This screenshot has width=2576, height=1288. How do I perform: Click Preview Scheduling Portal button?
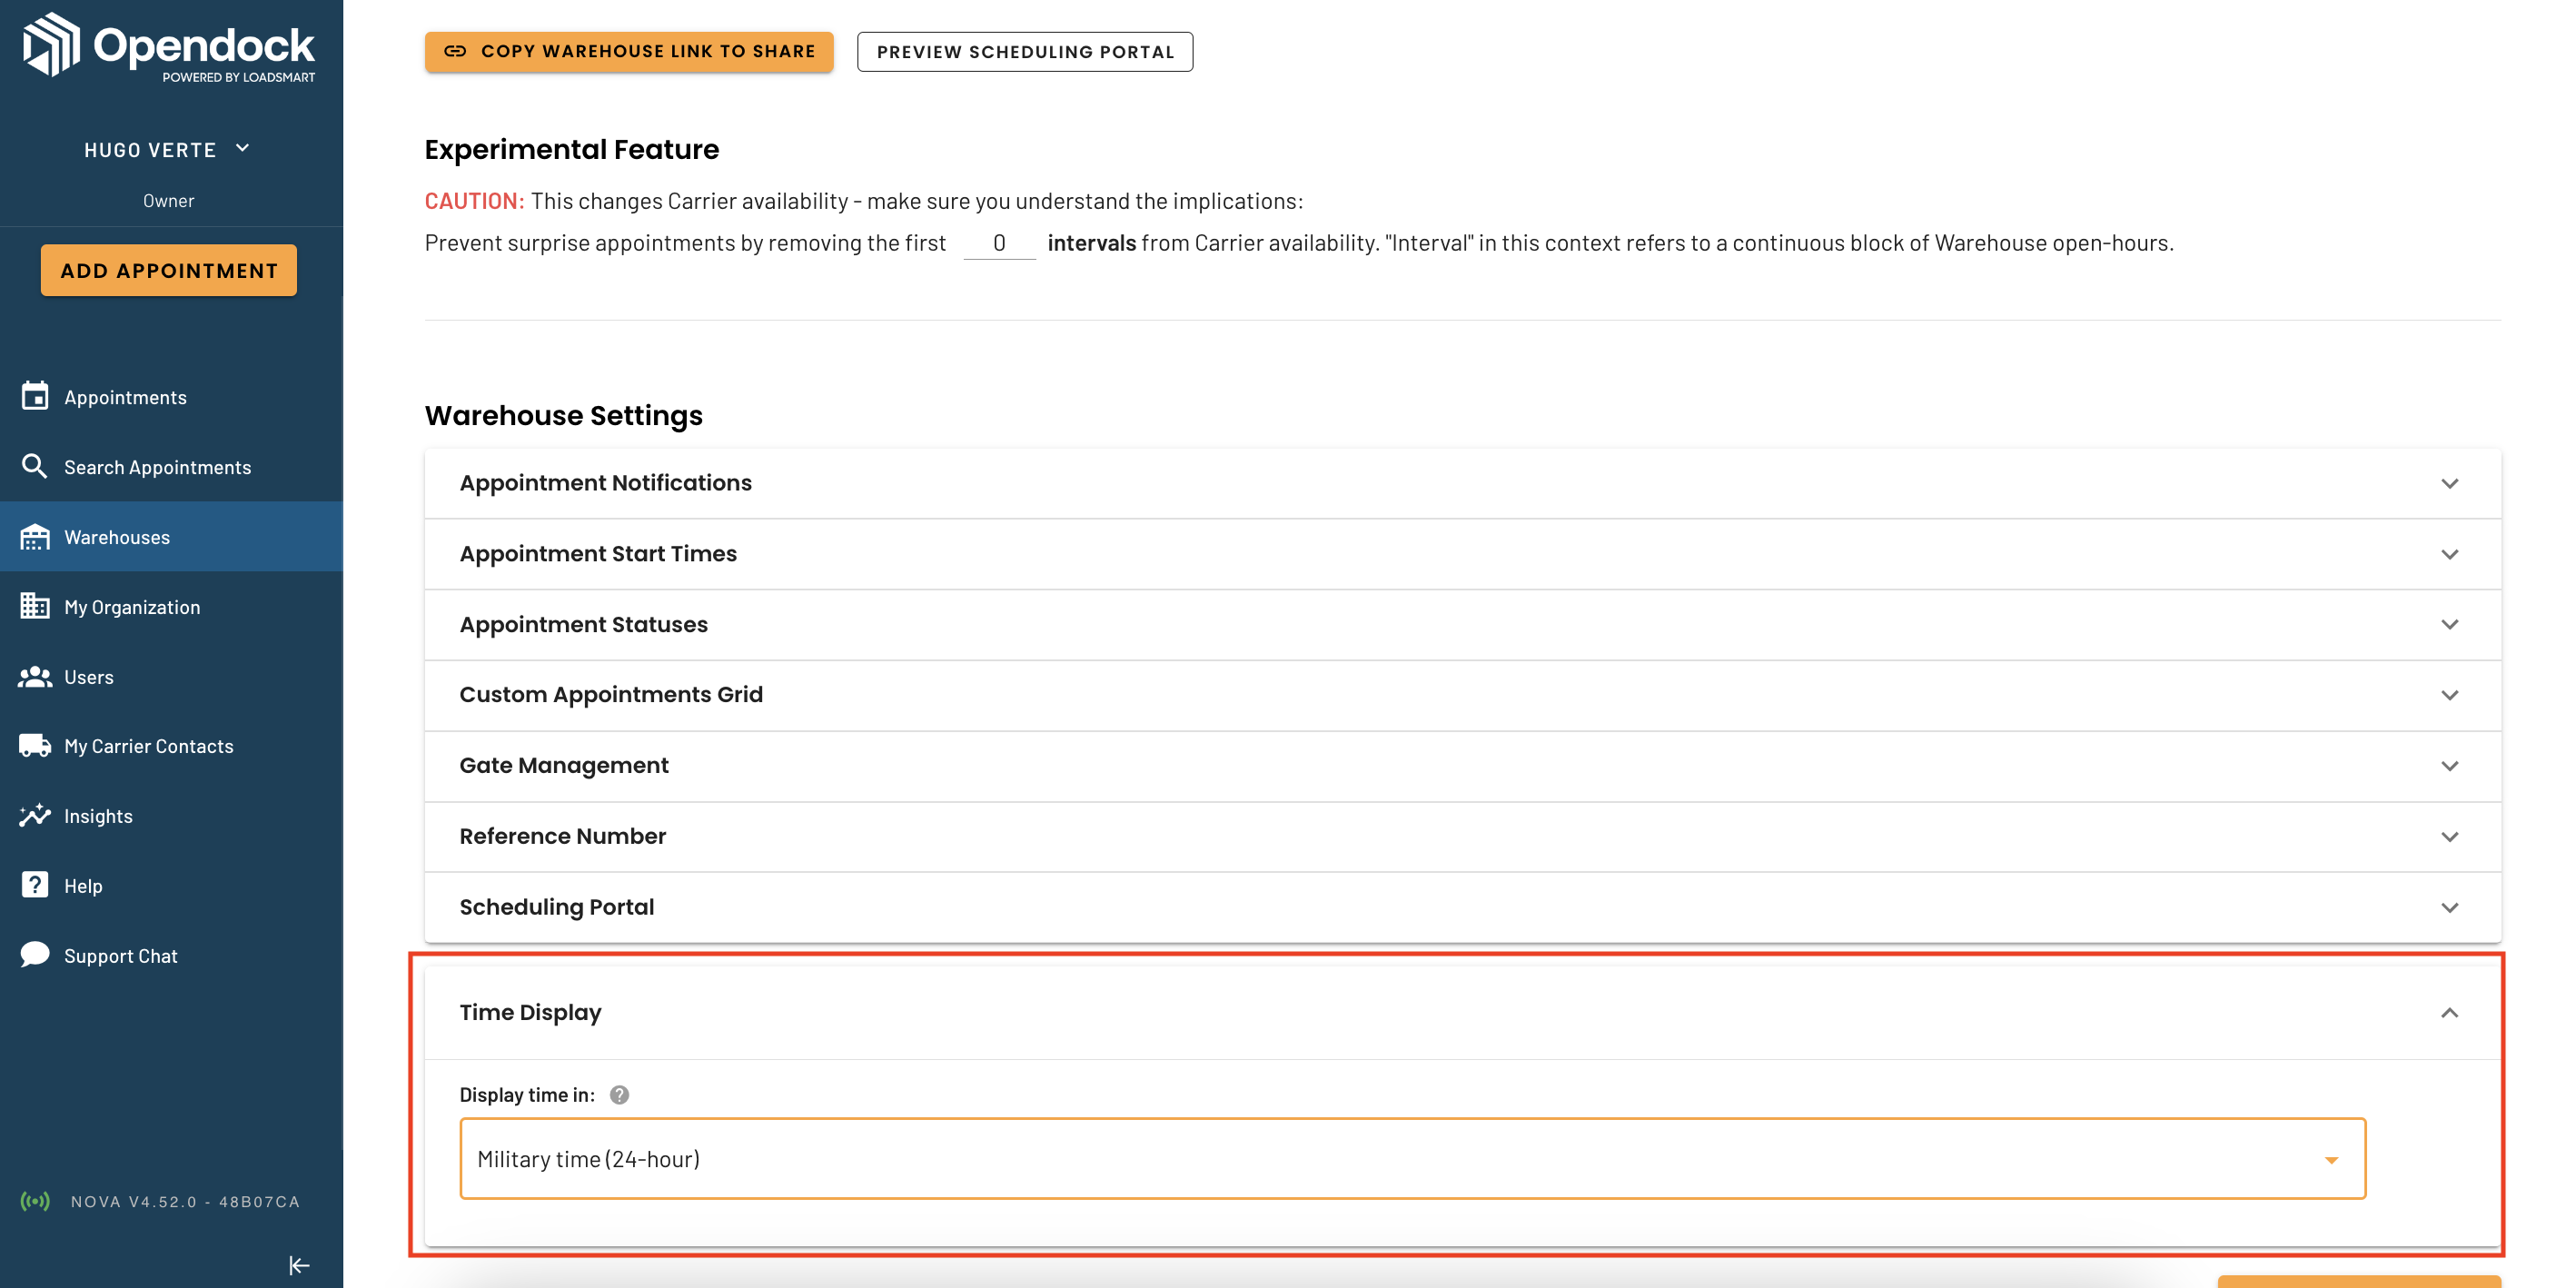coord(1024,51)
